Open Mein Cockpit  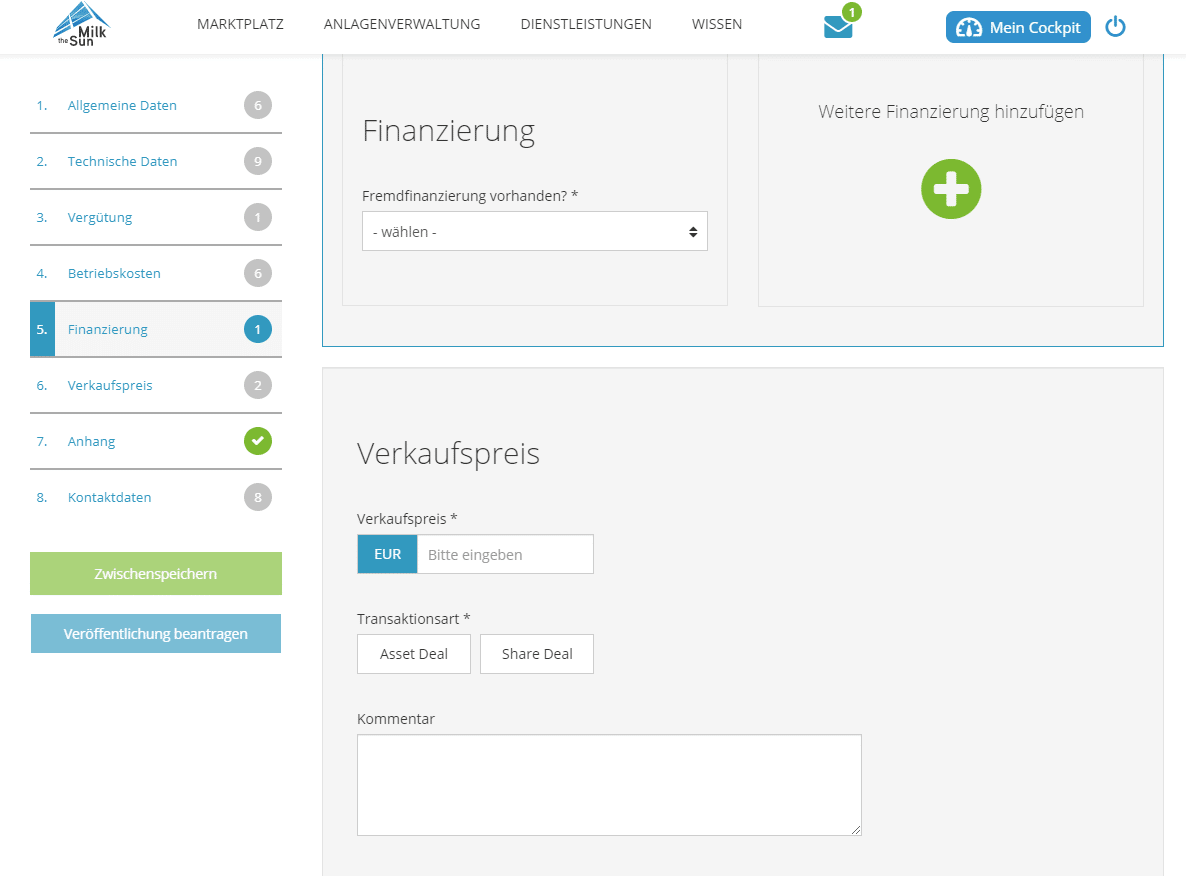[x=1018, y=28]
